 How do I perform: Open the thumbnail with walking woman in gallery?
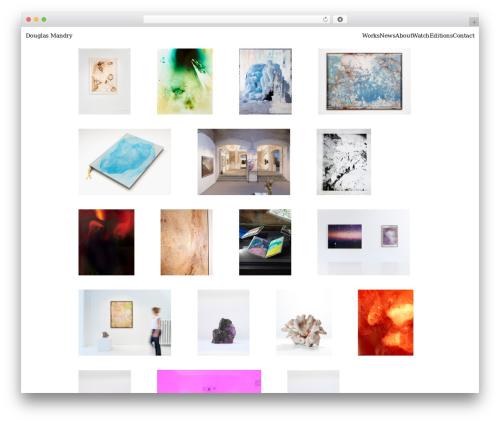125,322
